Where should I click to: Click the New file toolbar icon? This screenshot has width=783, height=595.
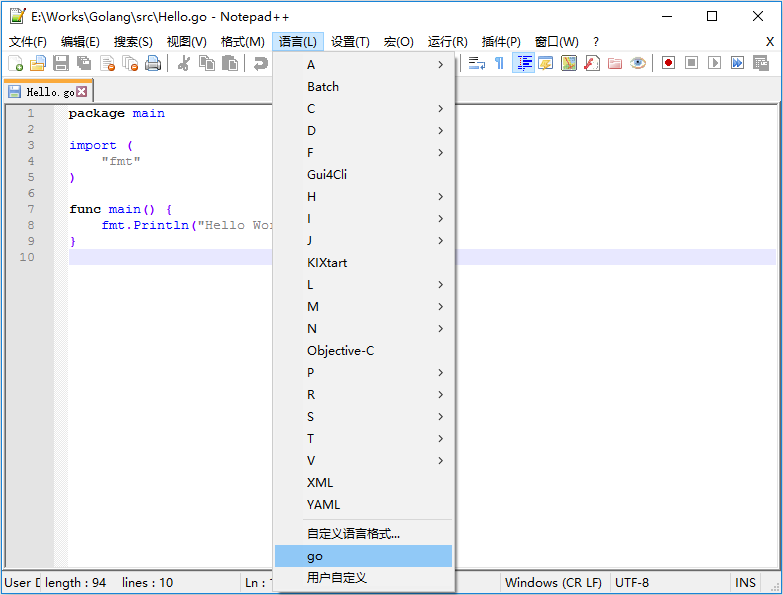pos(15,63)
